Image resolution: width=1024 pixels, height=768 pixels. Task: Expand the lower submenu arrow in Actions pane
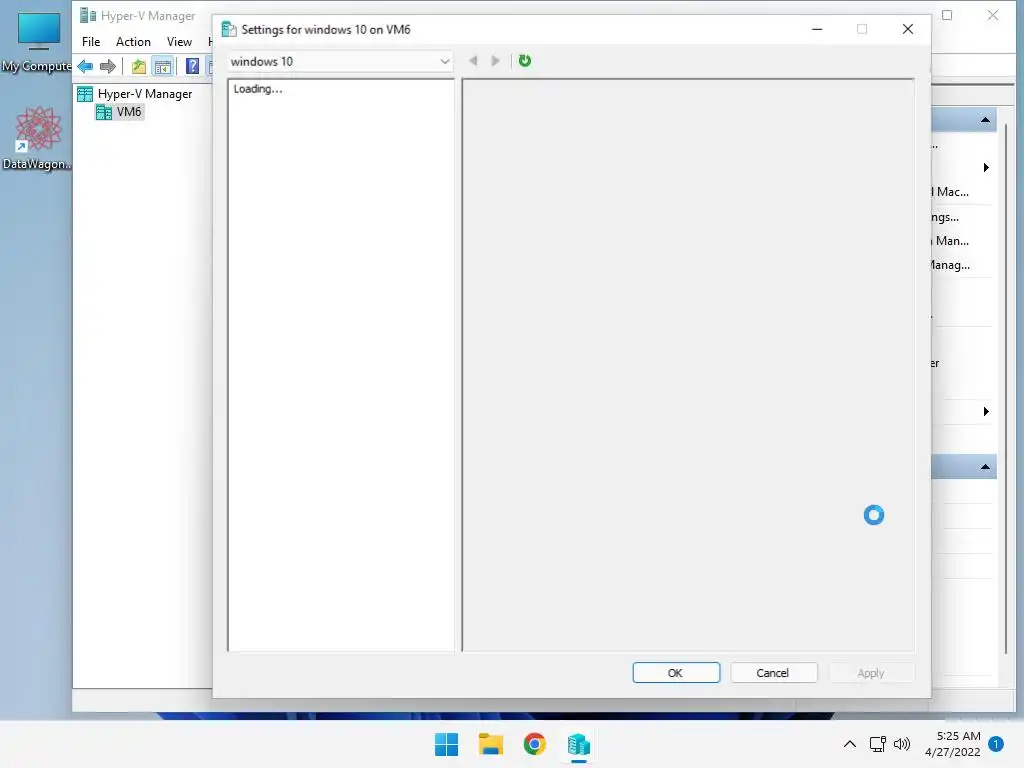[986, 411]
